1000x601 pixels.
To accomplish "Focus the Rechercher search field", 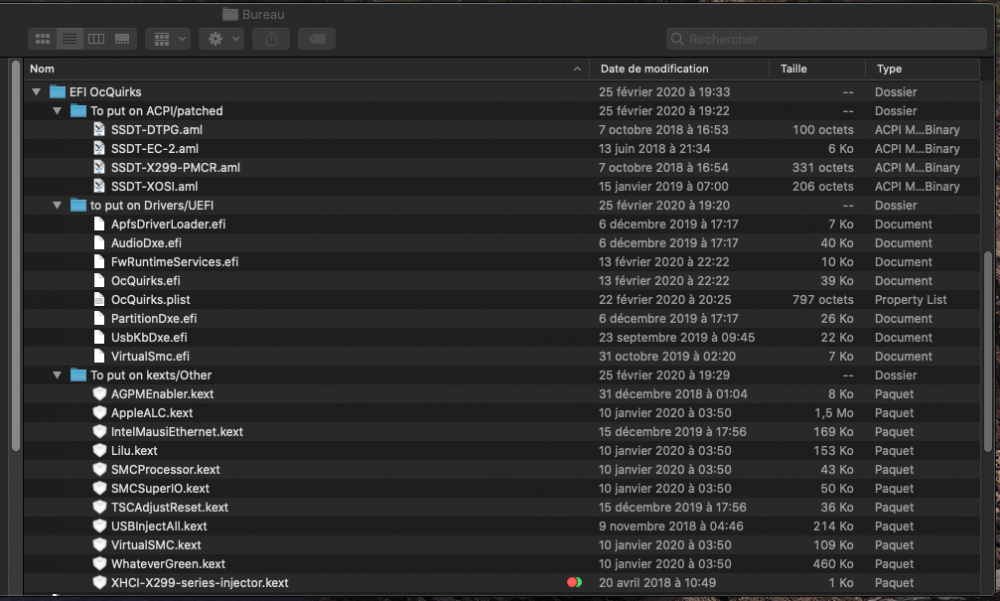I will (826, 39).
